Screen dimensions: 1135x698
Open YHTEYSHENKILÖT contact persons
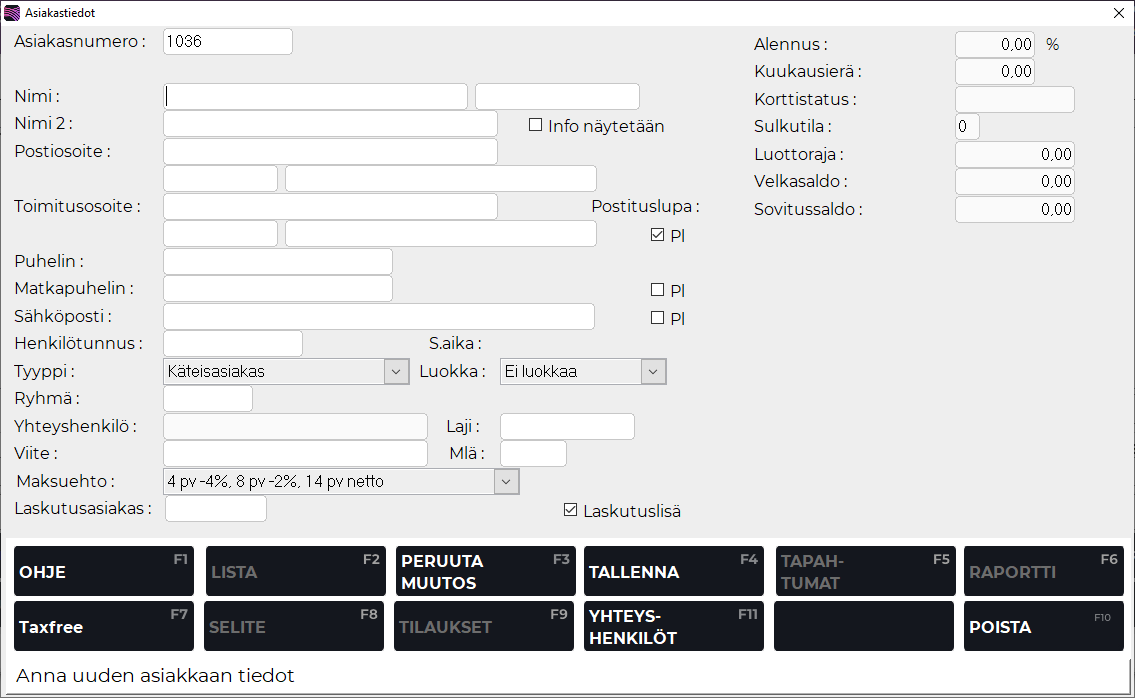point(673,626)
